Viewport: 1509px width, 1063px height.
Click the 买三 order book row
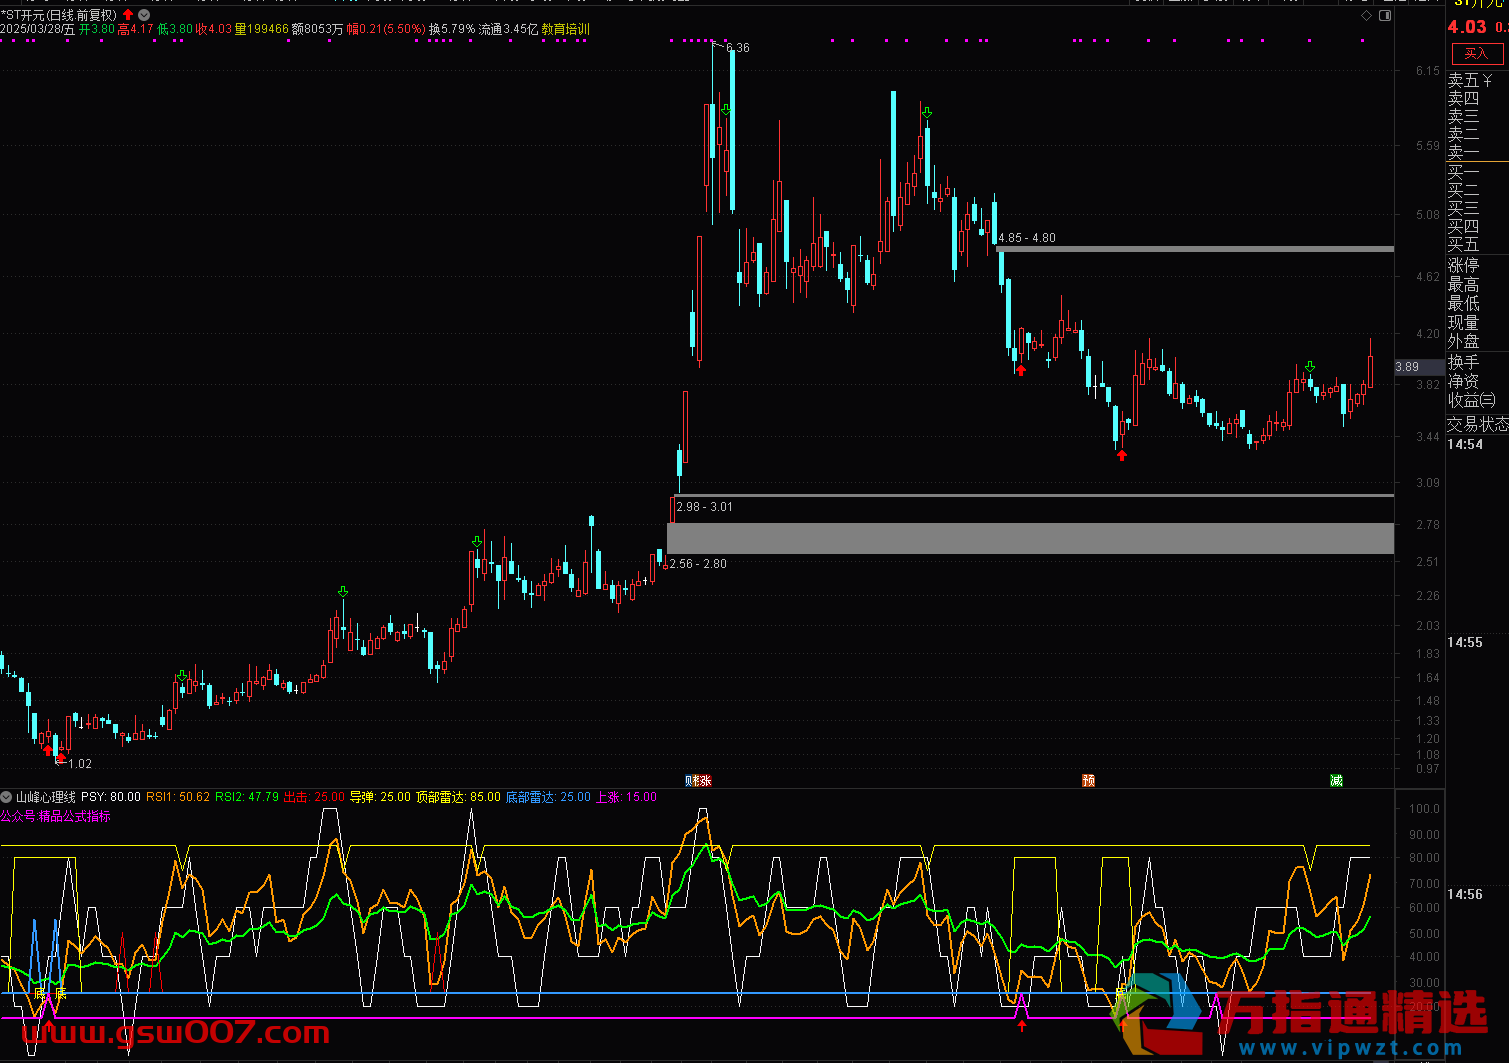pos(1463,208)
